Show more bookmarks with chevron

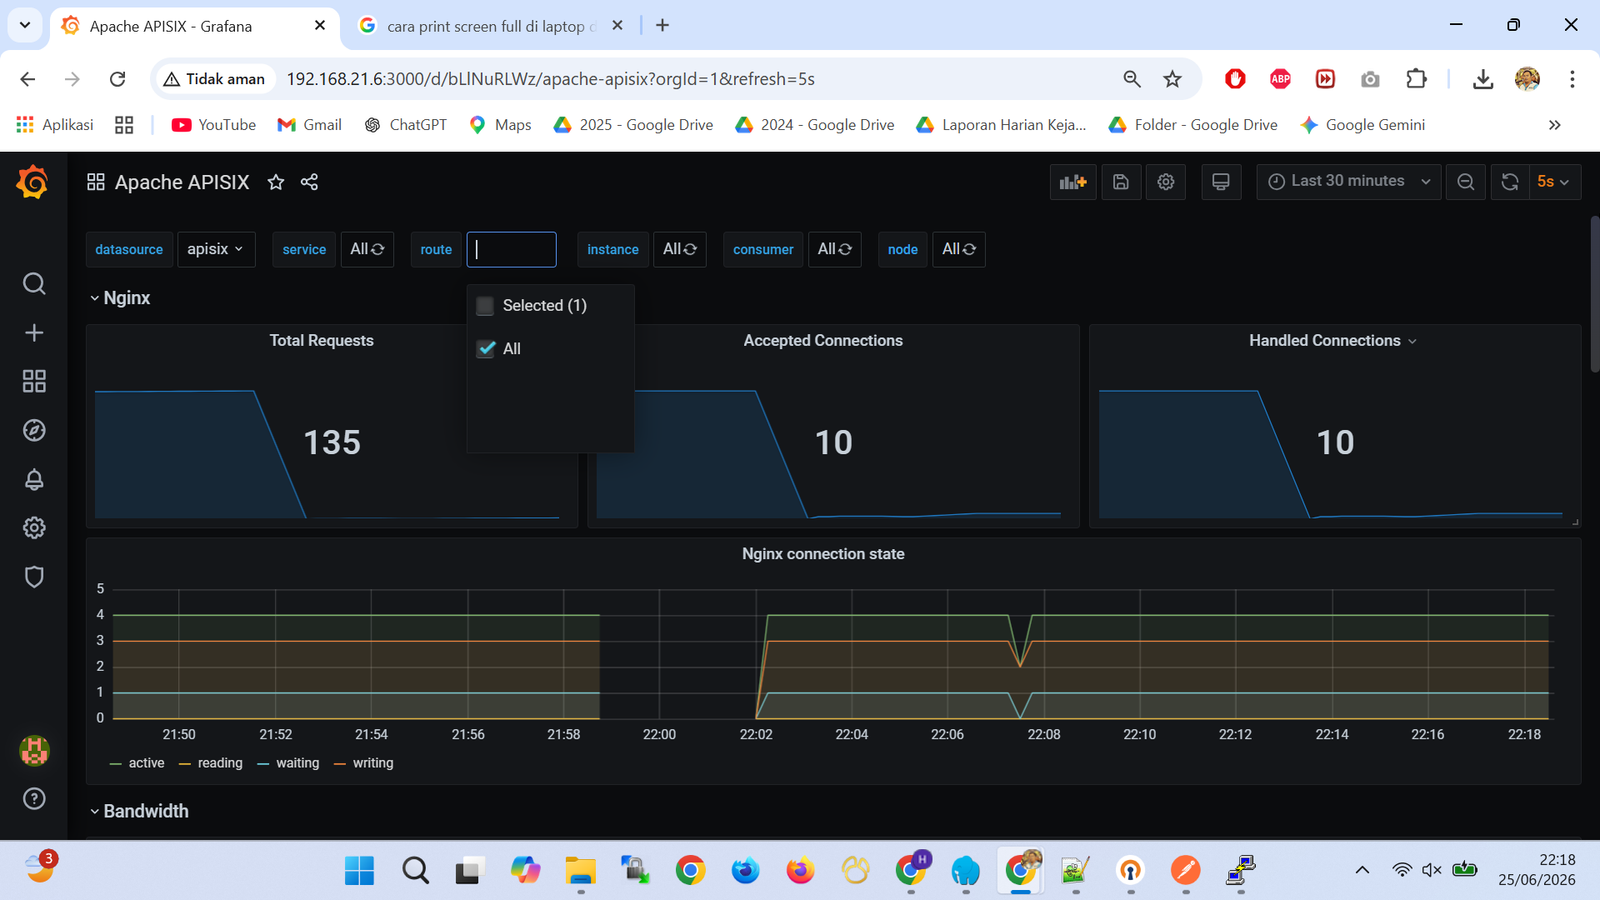1554,125
